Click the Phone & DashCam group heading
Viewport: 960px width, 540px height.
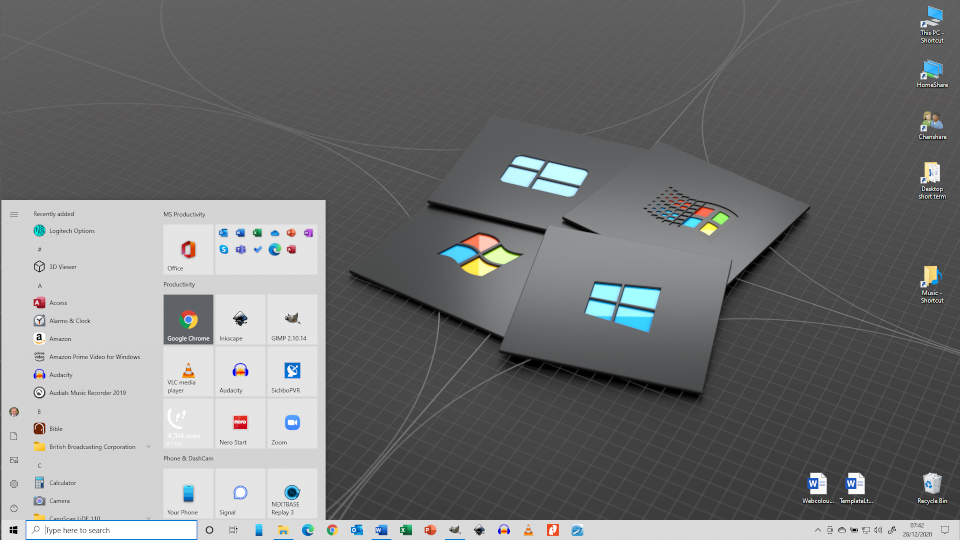188,459
